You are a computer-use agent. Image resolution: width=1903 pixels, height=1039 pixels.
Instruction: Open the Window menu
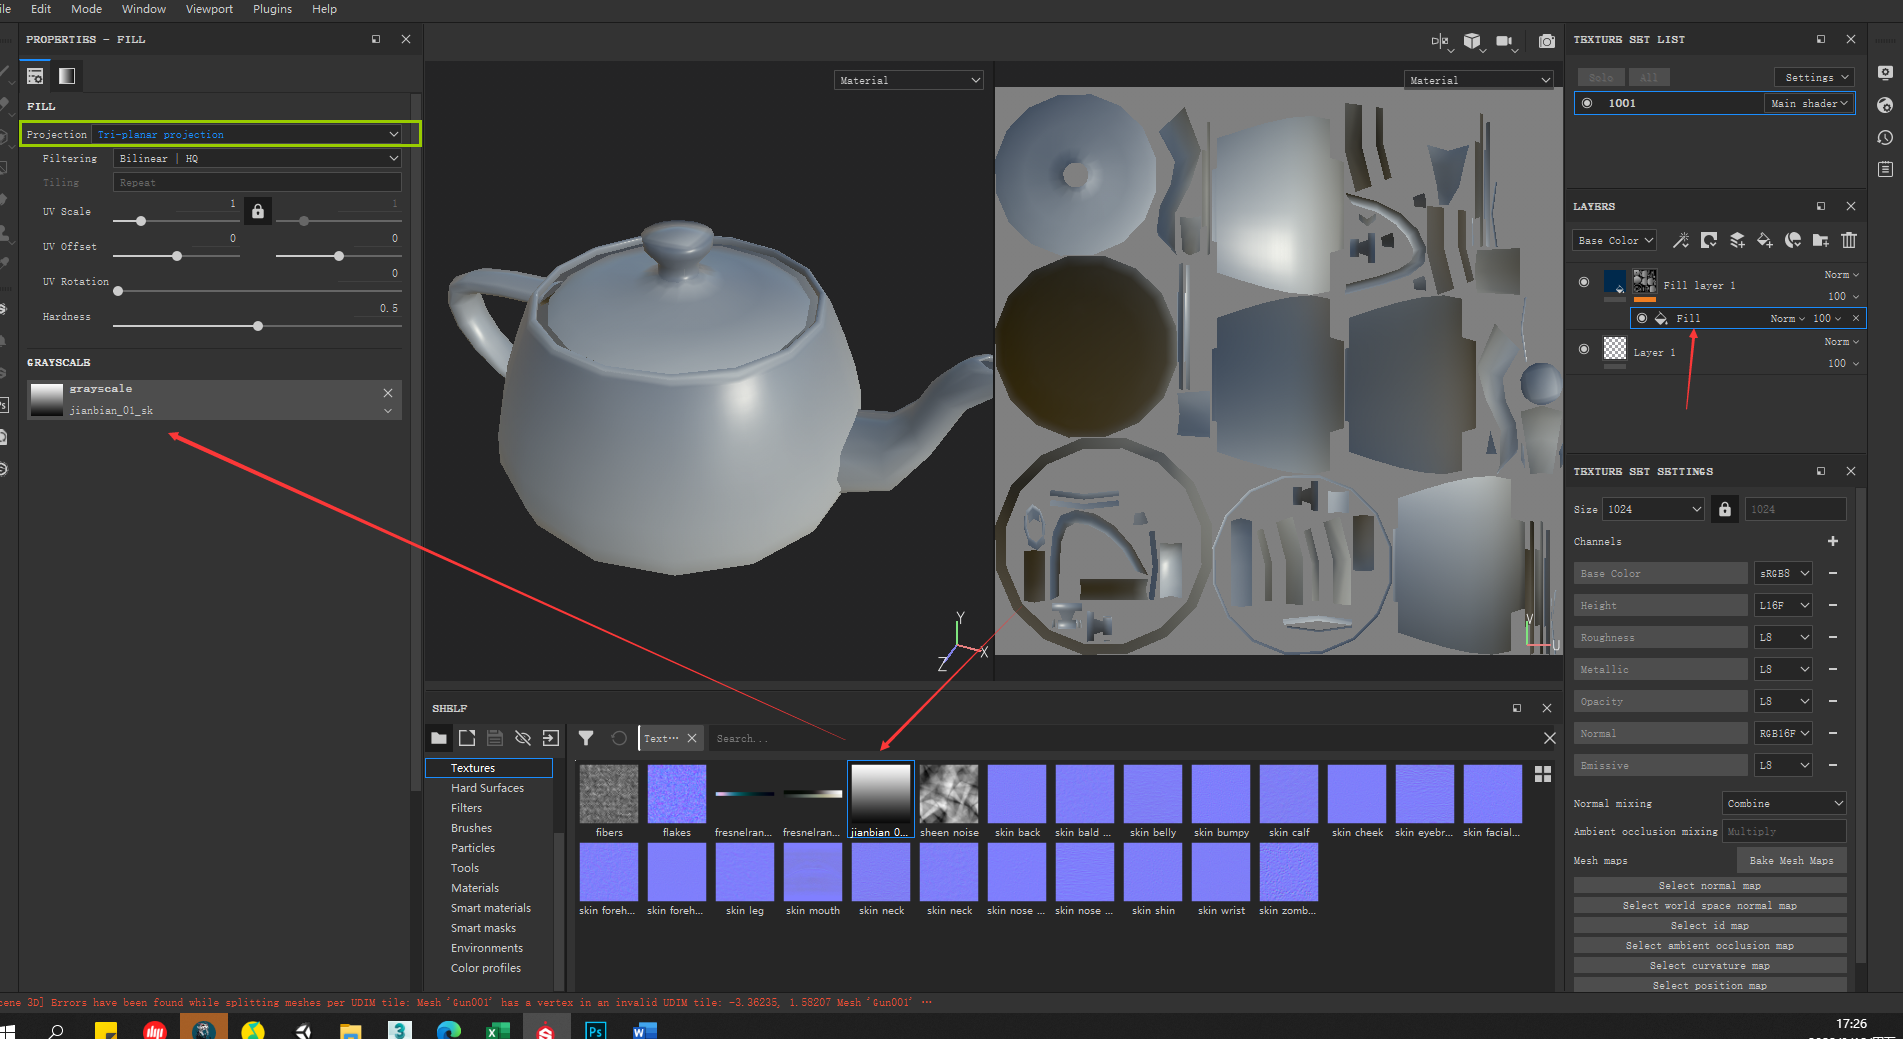(144, 9)
